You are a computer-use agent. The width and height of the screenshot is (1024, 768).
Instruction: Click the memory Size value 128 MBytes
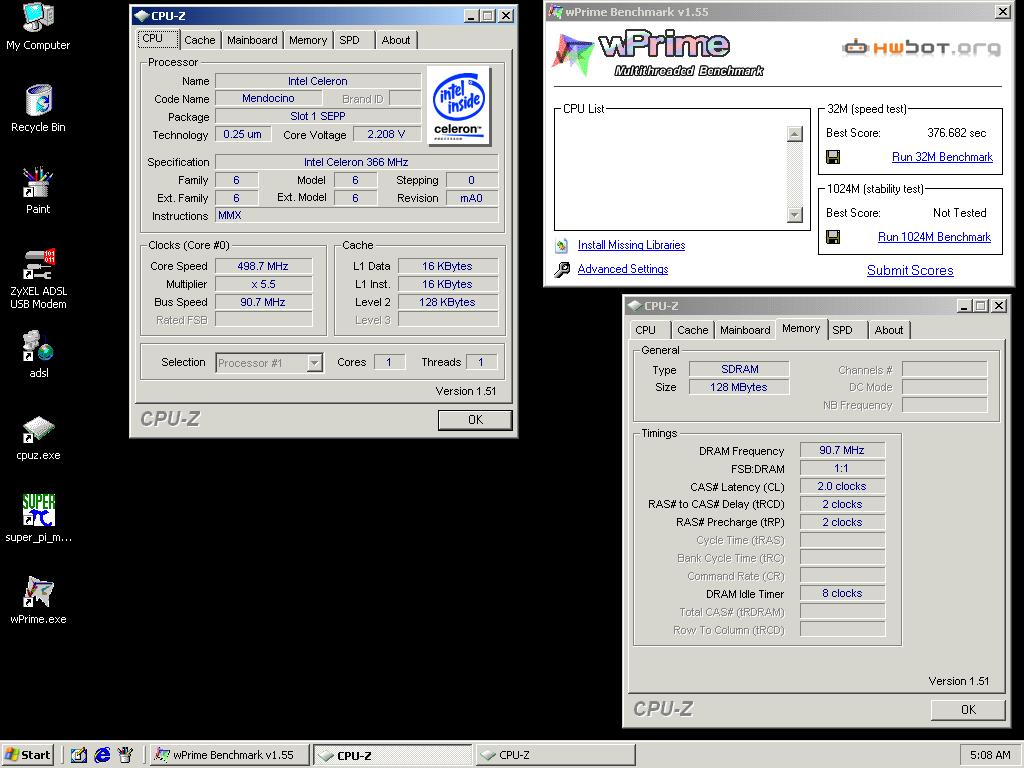pyautogui.click(x=739, y=387)
